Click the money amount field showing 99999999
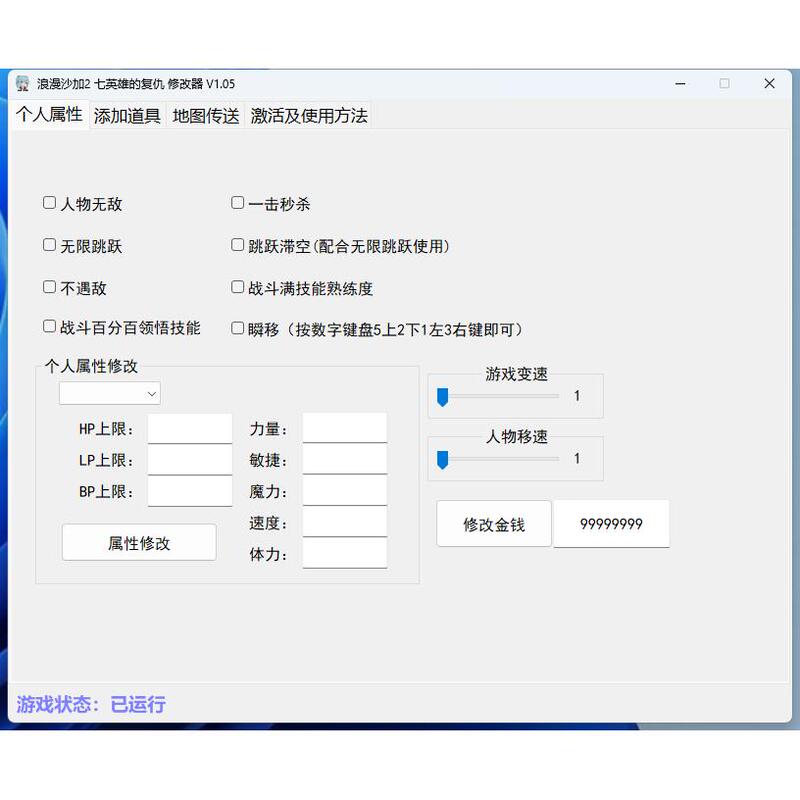Image resolution: width=800 pixels, height=800 pixels. (611, 524)
